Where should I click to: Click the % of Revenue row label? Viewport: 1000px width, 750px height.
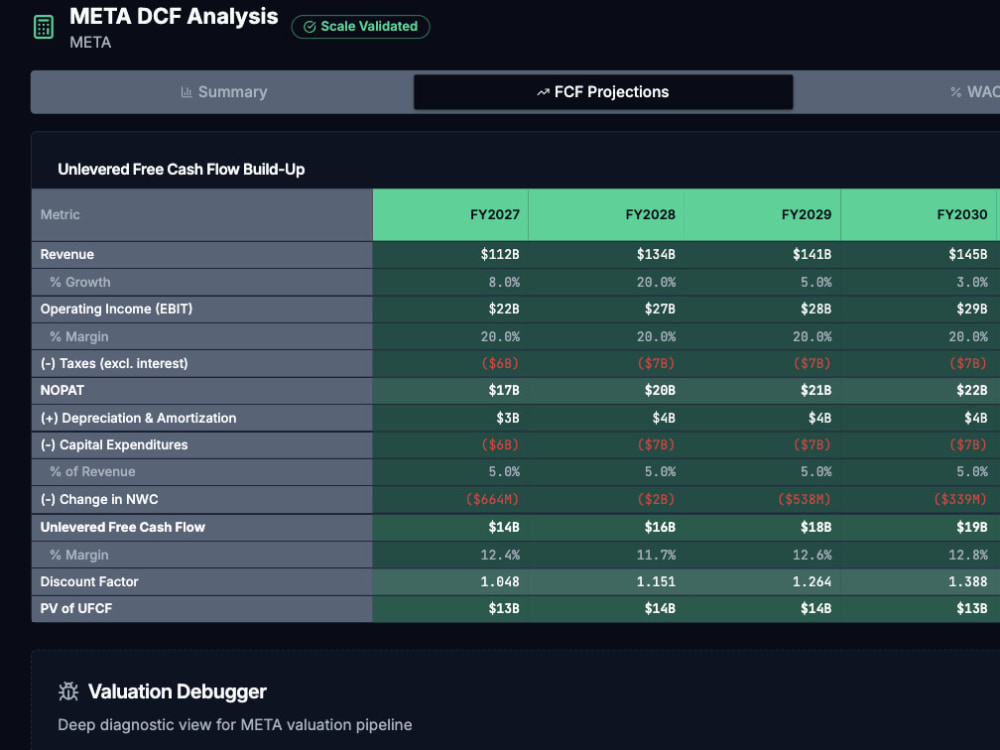click(x=92, y=472)
